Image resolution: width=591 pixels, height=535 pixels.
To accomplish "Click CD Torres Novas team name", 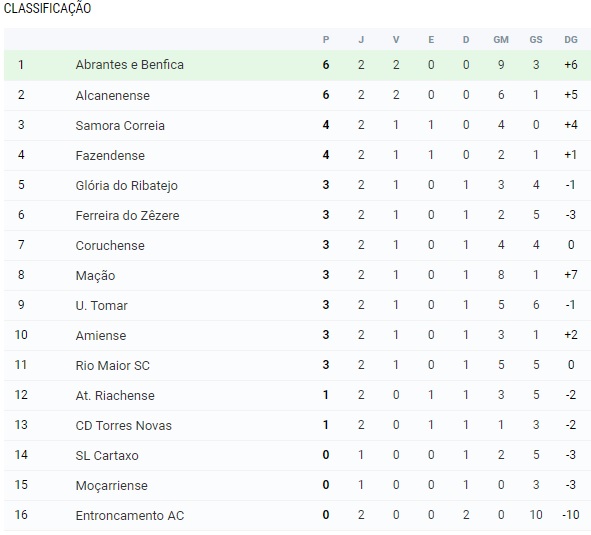I will pyautogui.click(x=123, y=426).
